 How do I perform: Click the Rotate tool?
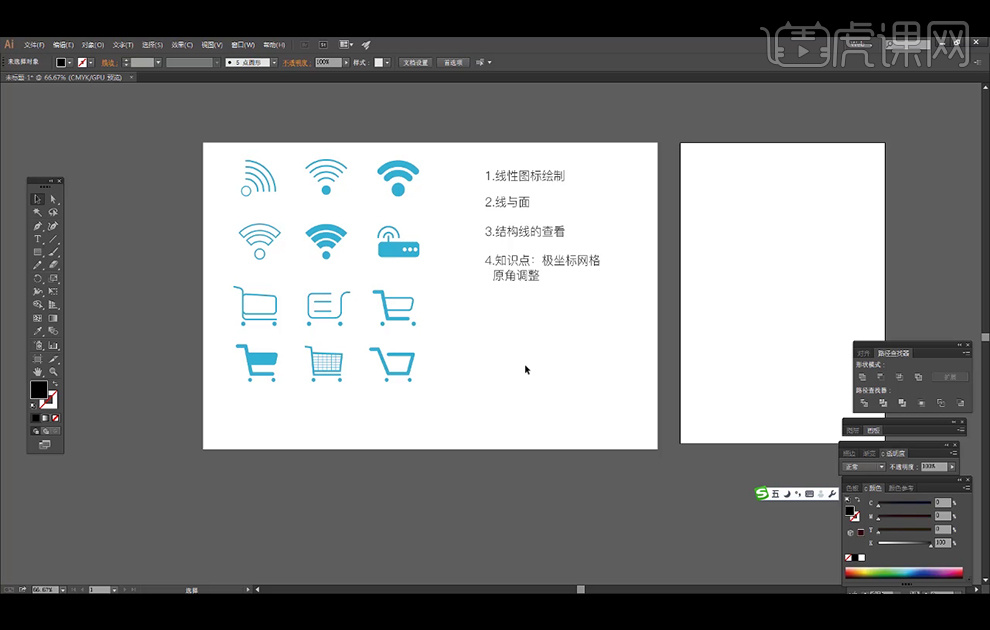pyautogui.click(x=38, y=278)
